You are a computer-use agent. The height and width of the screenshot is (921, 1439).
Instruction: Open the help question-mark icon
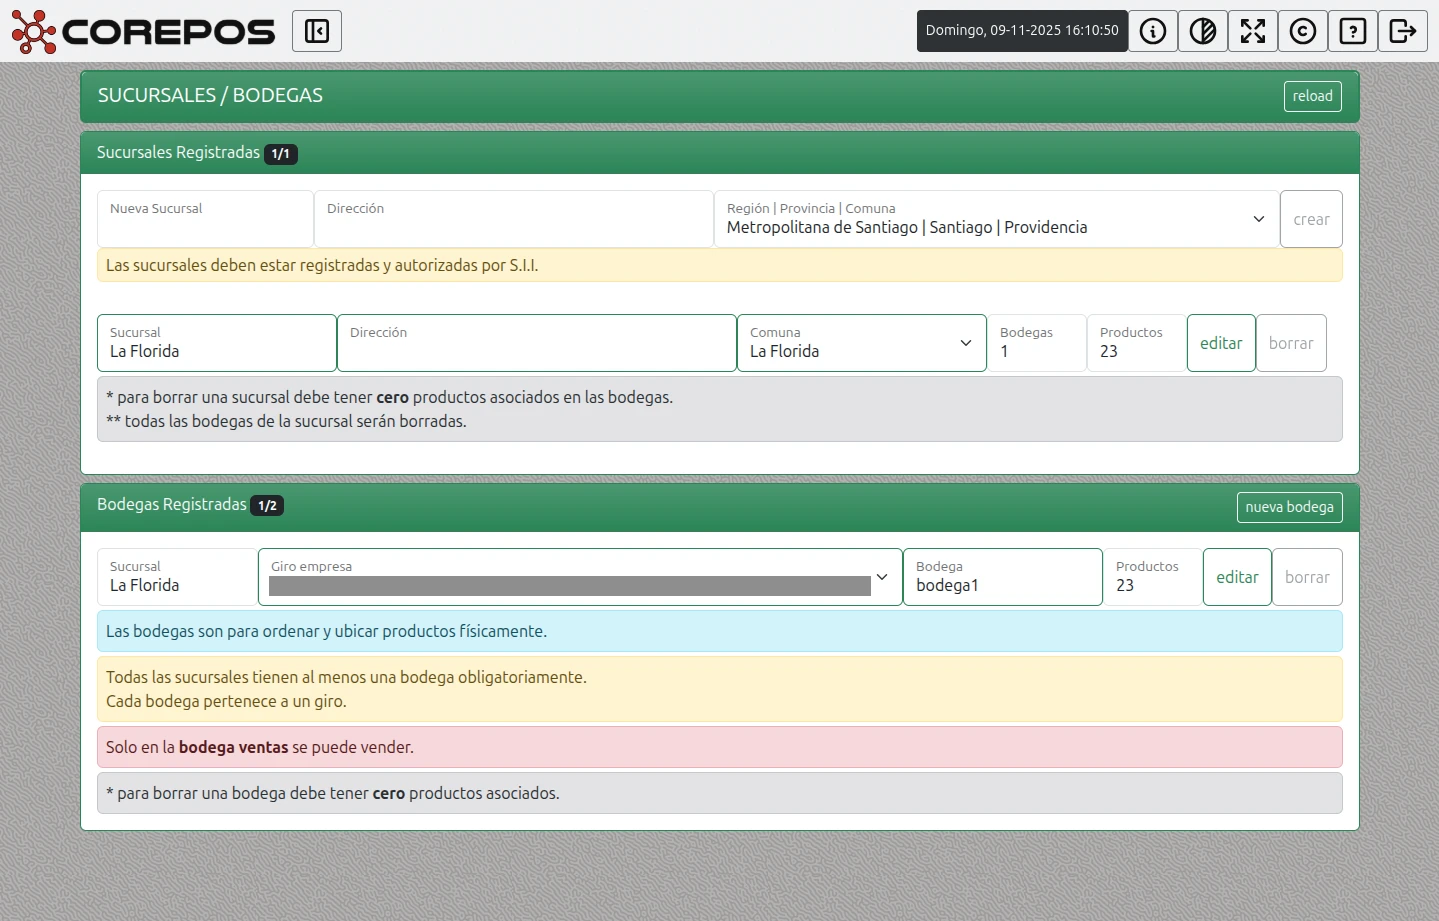click(1353, 31)
